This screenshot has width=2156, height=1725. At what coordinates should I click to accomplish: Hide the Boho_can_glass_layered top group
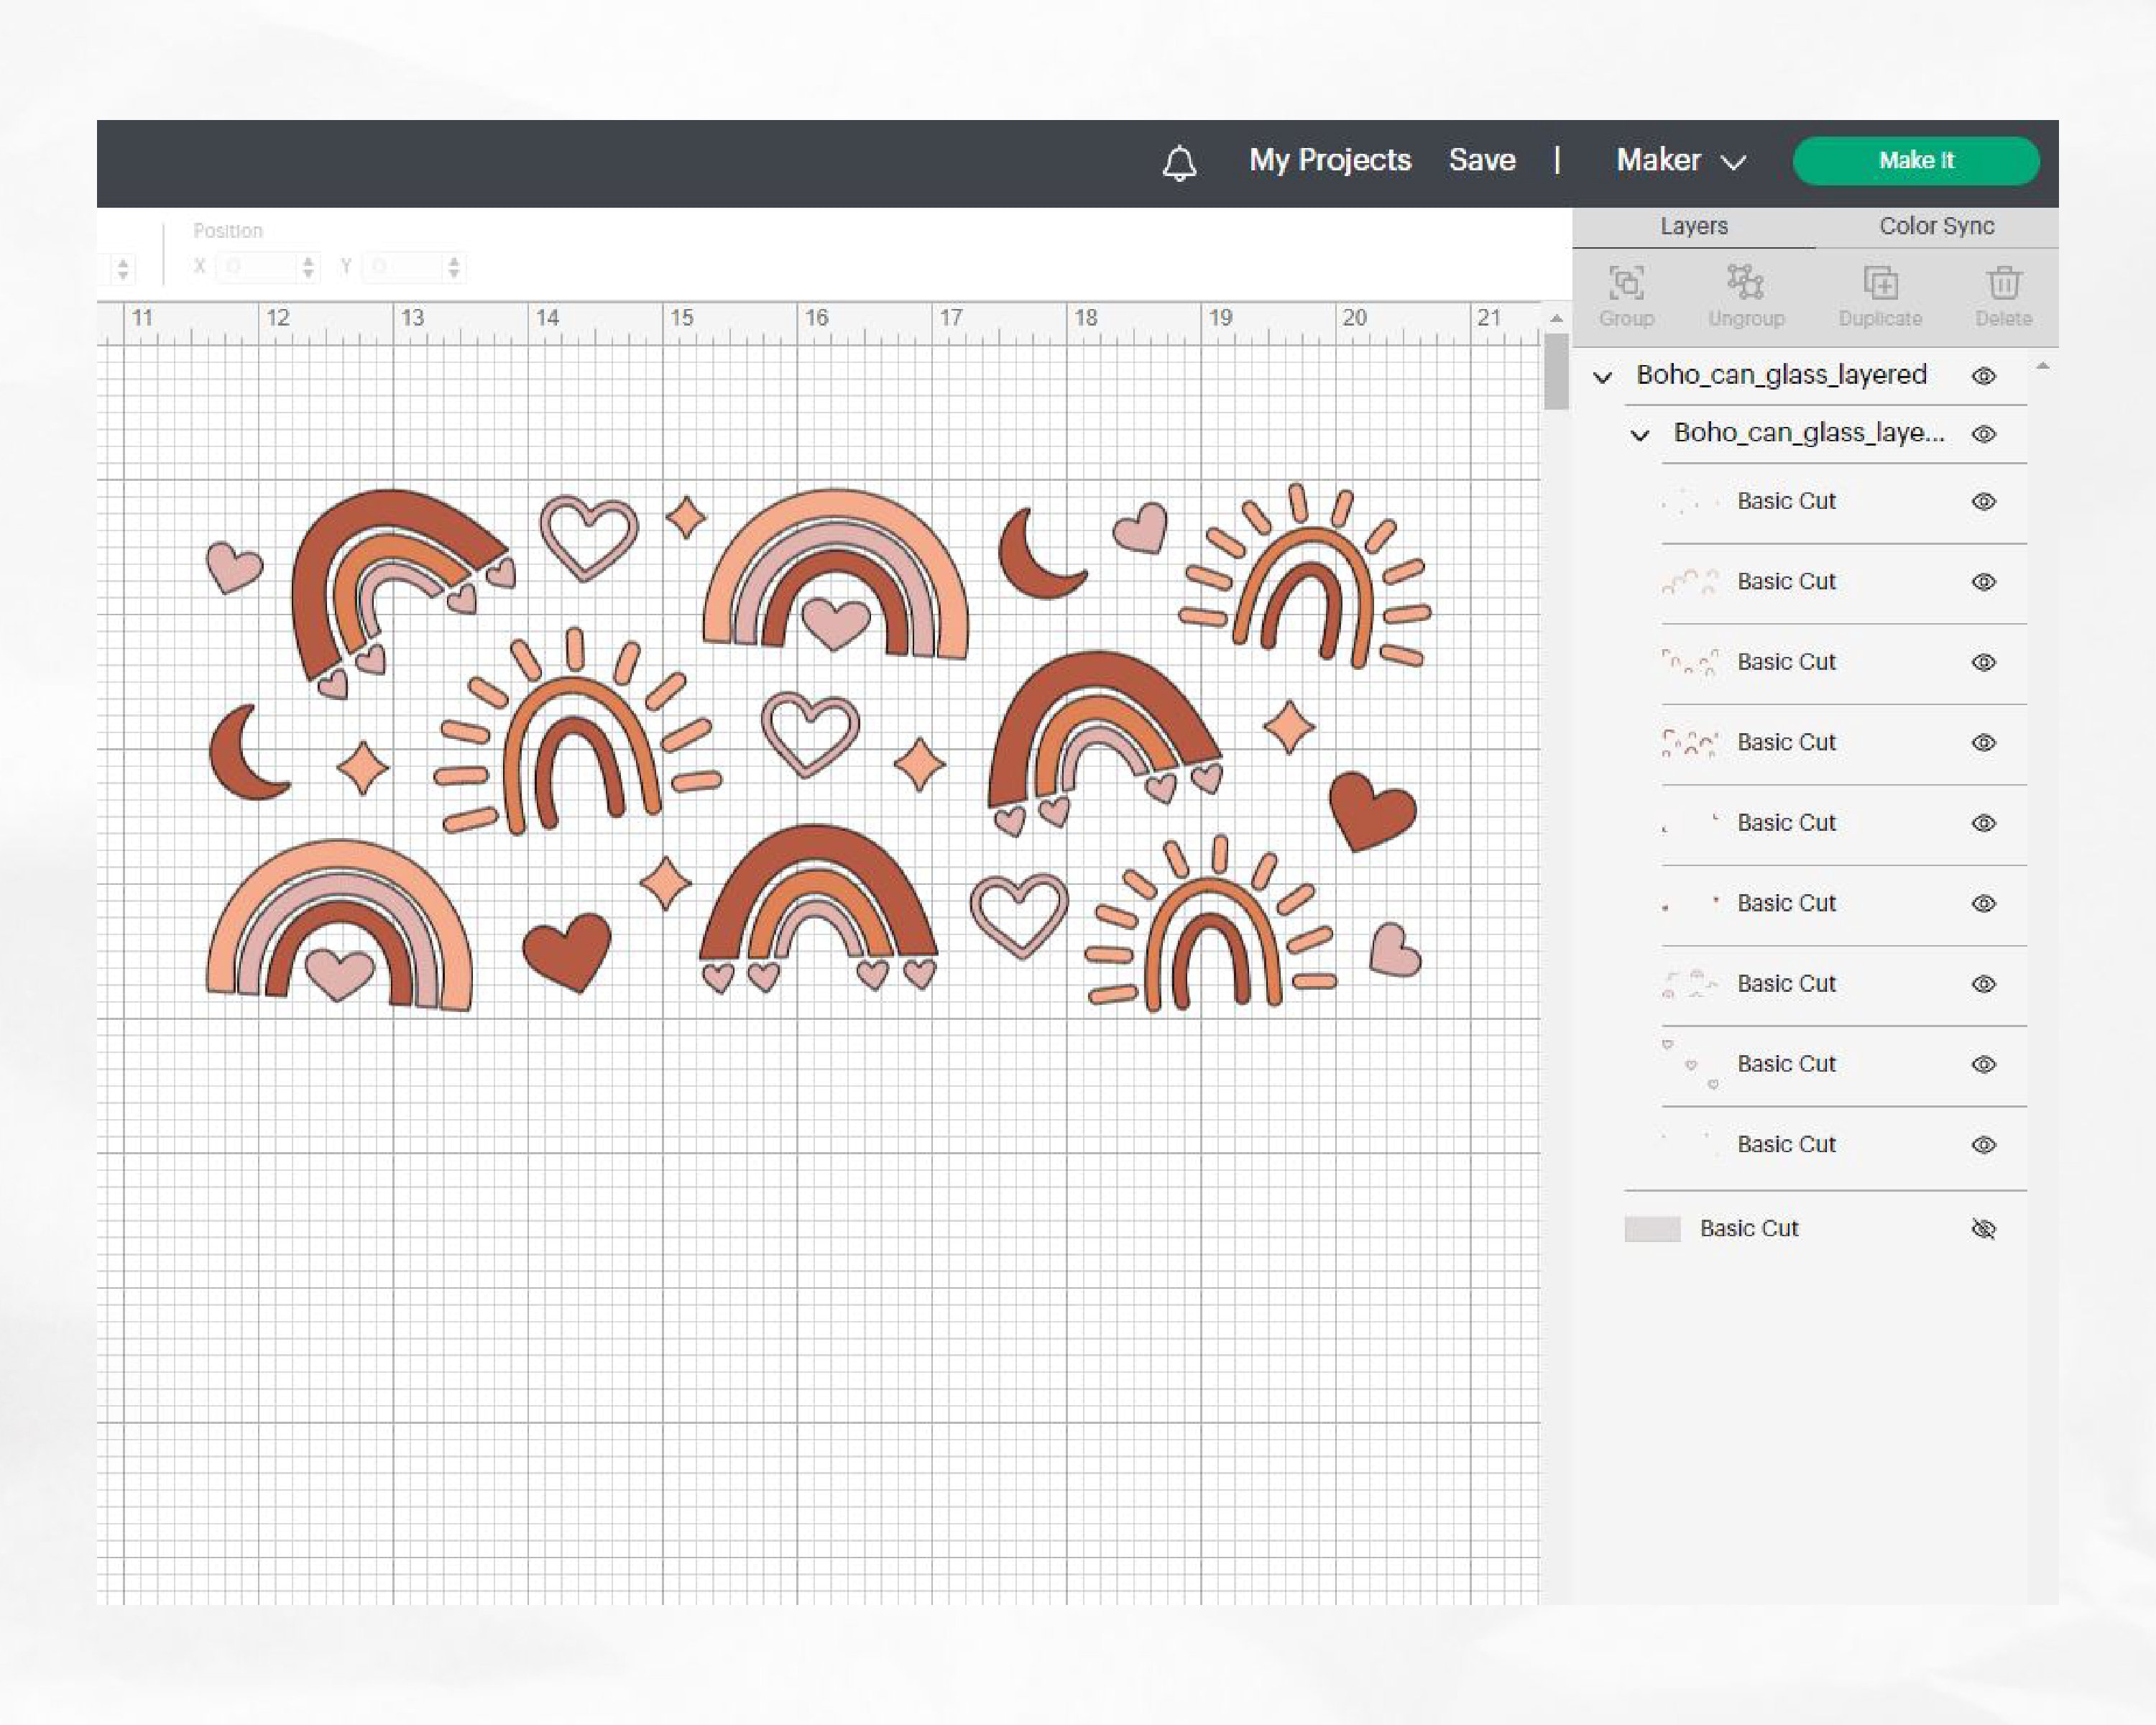tap(1984, 376)
